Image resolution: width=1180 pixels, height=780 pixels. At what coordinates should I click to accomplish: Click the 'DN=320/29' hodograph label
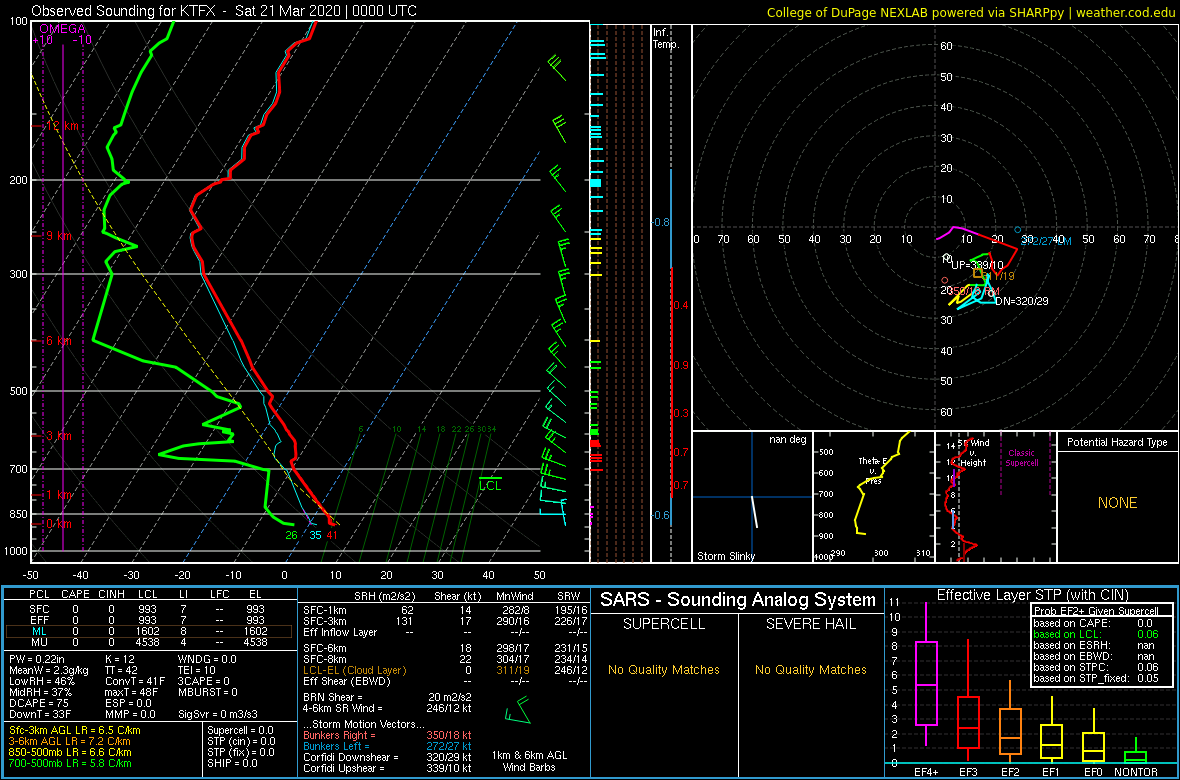coord(1021,301)
